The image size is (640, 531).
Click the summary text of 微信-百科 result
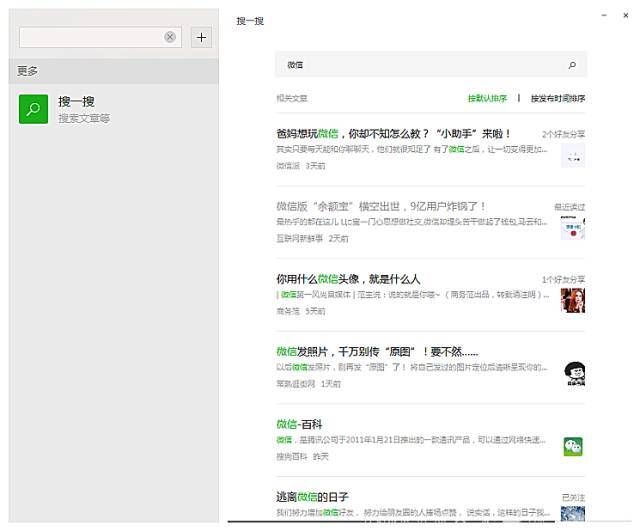coord(411,440)
